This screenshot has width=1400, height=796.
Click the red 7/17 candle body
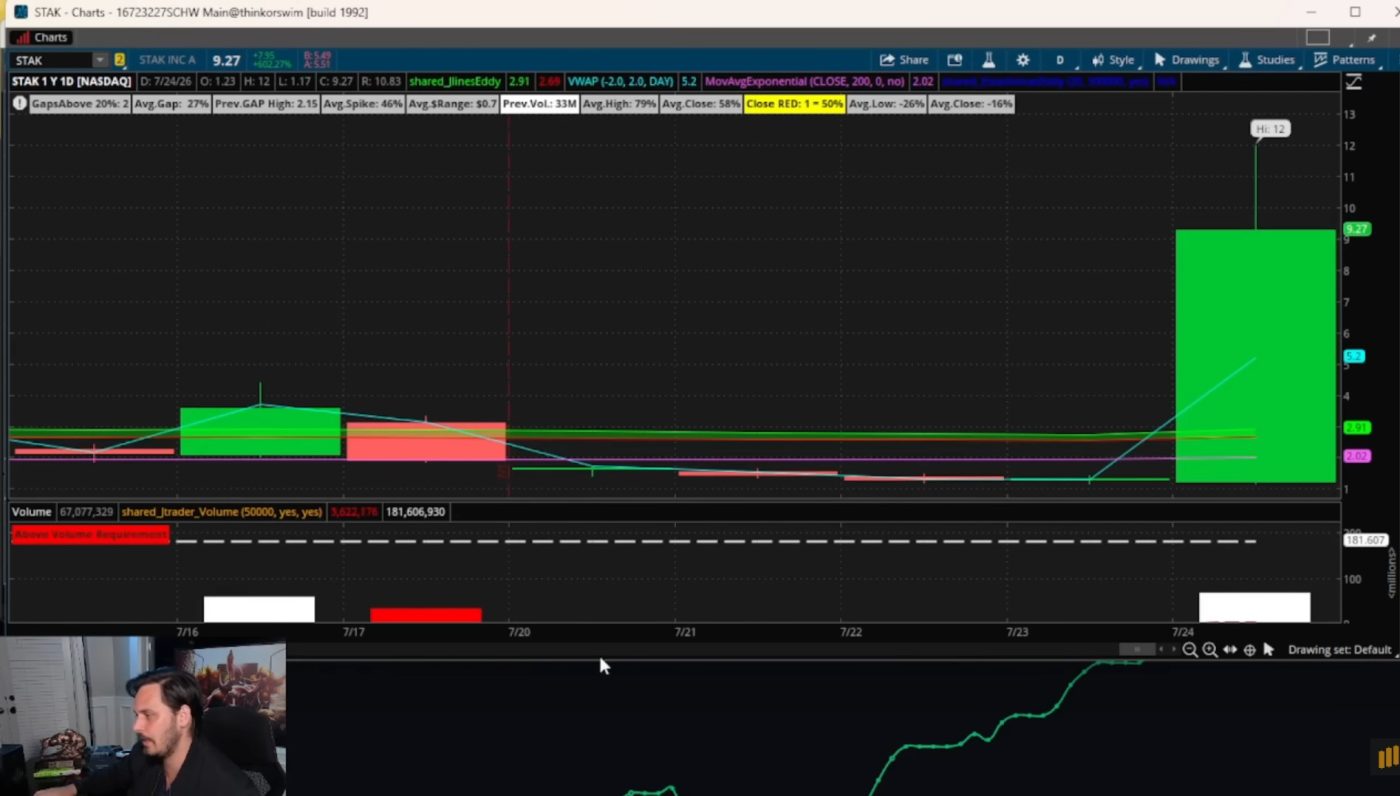[x=426, y=441]
